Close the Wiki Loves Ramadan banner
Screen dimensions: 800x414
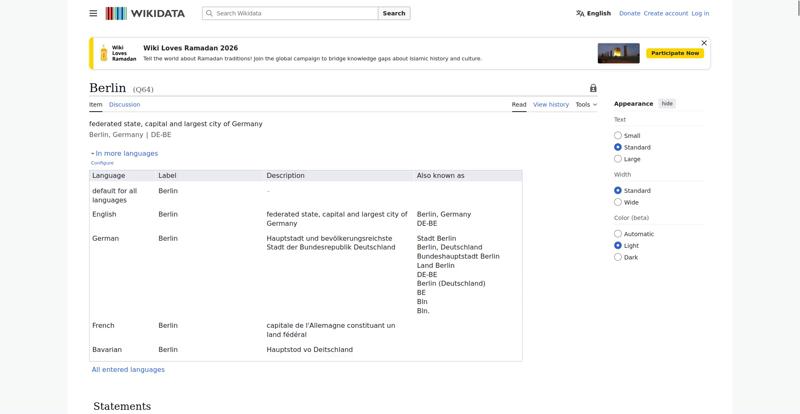(x=704, y=43)
